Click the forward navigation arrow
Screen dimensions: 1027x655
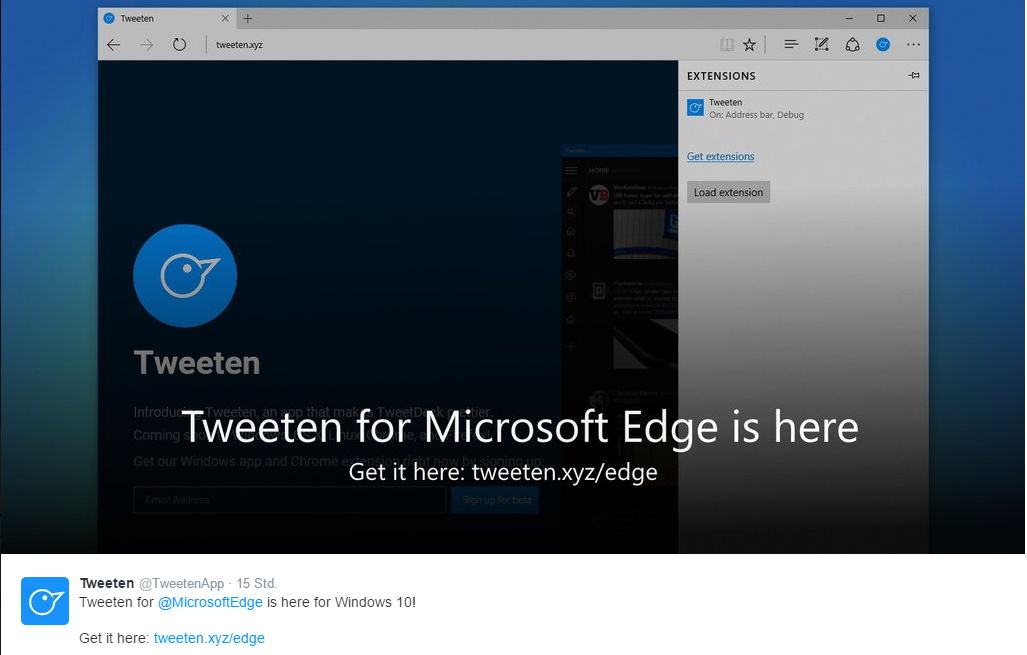[x=147, y=45]
